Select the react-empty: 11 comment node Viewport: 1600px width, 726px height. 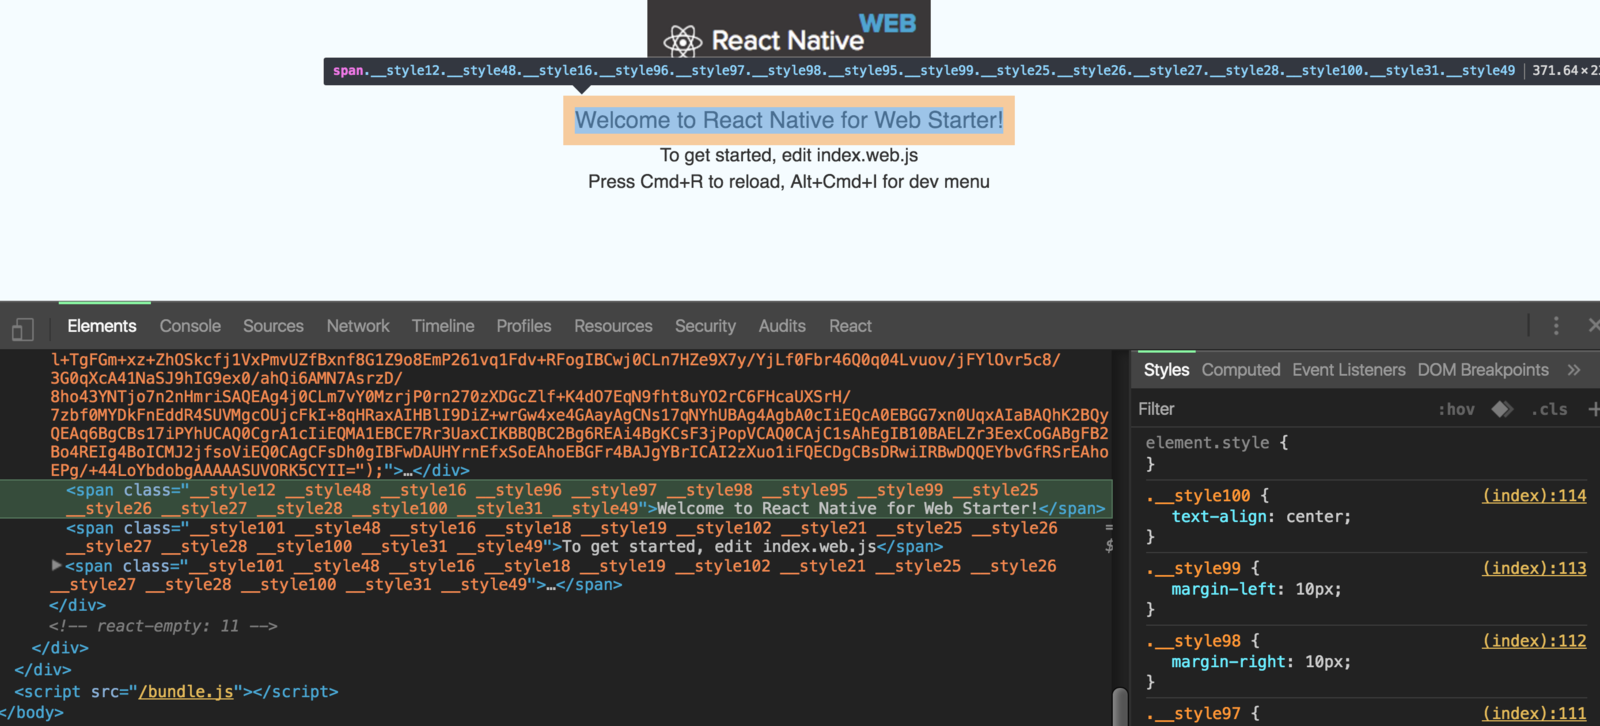[163, 626]
